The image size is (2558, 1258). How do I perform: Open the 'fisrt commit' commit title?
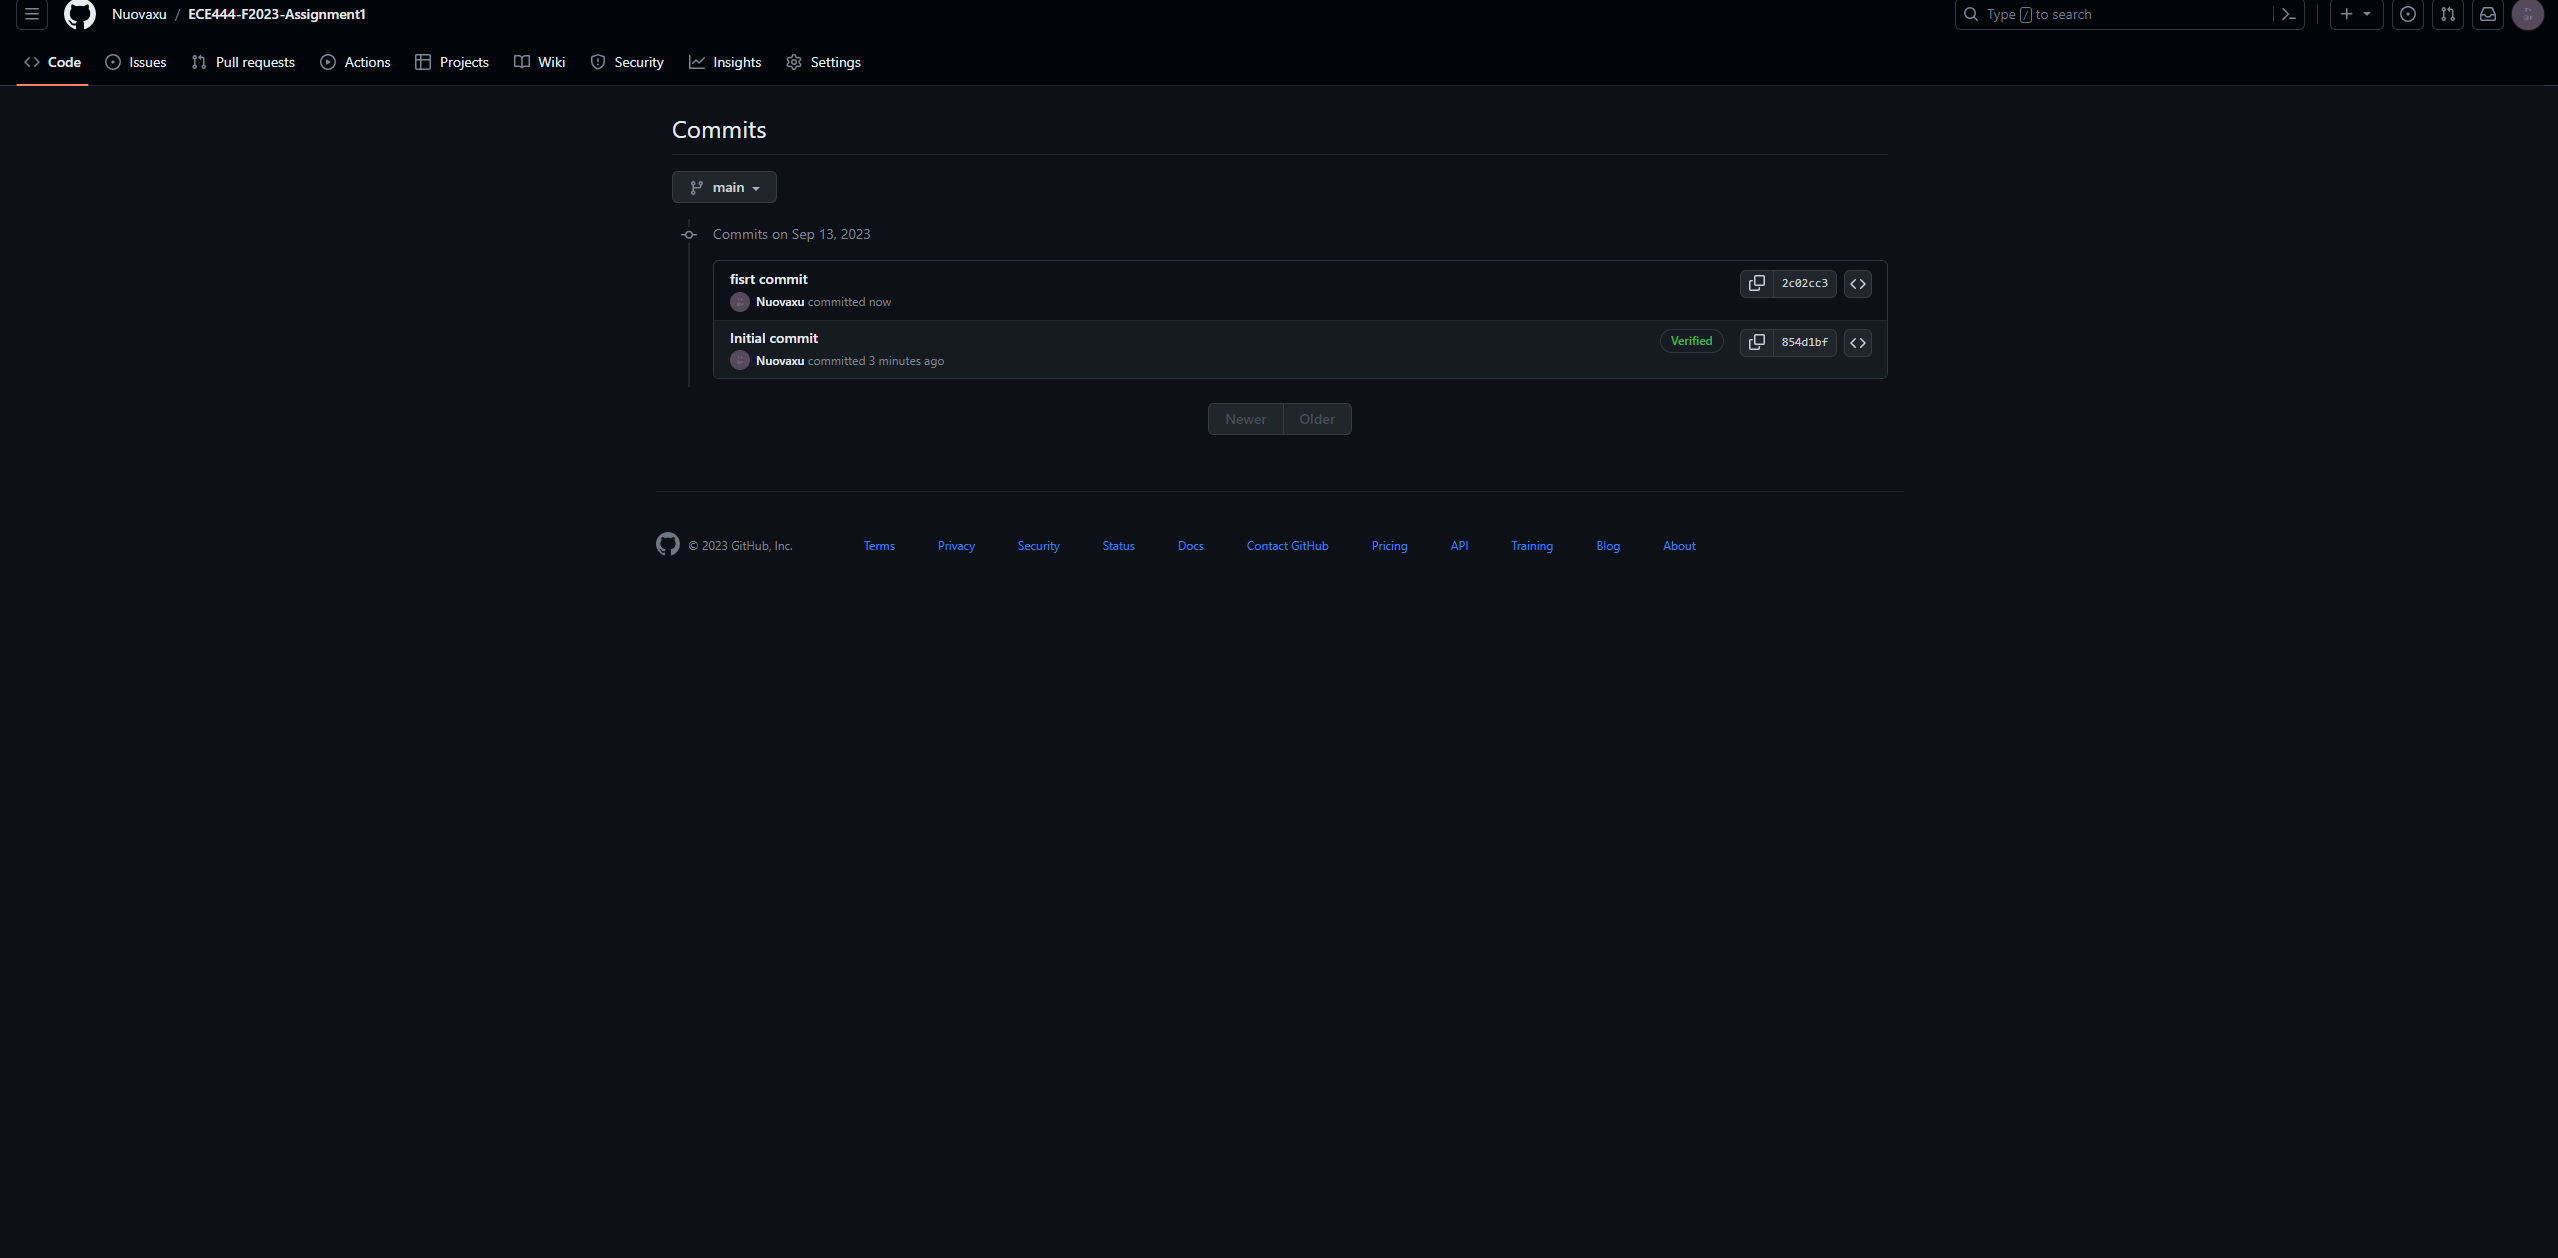(768, 279)
